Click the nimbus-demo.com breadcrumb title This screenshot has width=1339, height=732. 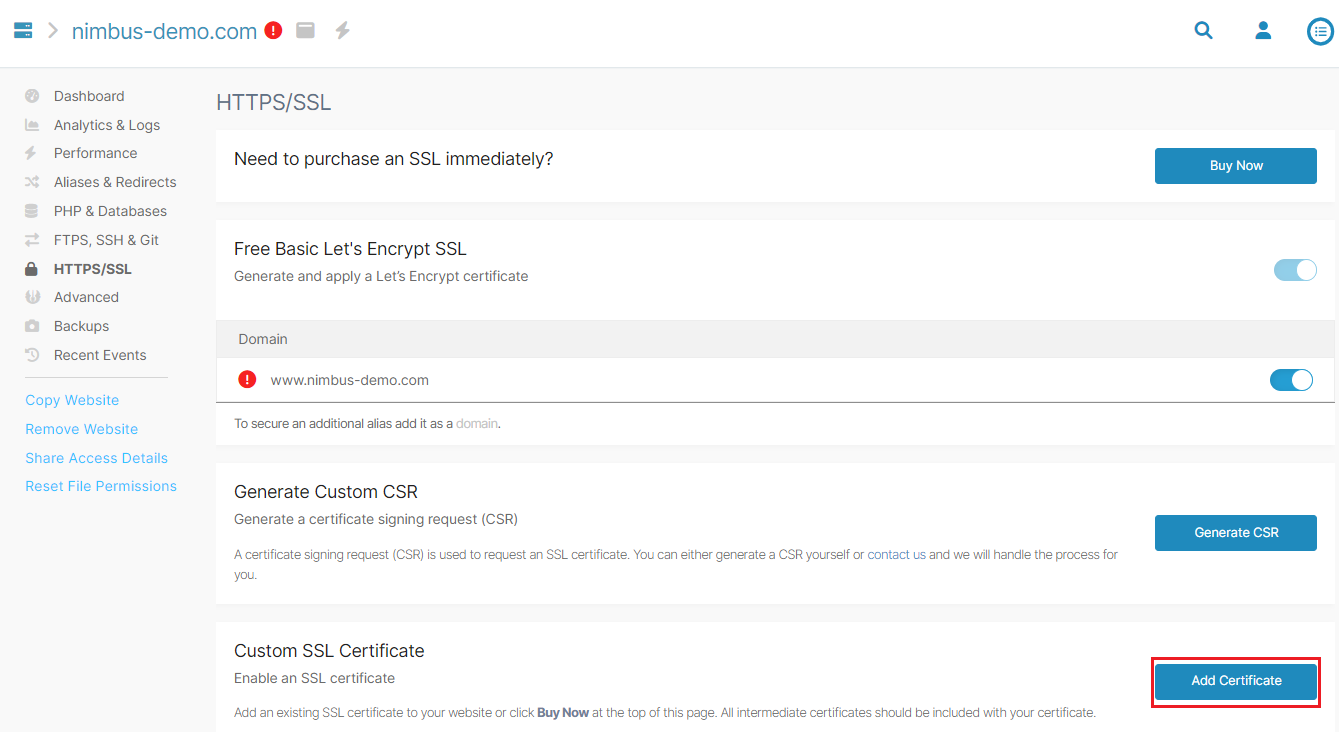click(x=164, y=31)
